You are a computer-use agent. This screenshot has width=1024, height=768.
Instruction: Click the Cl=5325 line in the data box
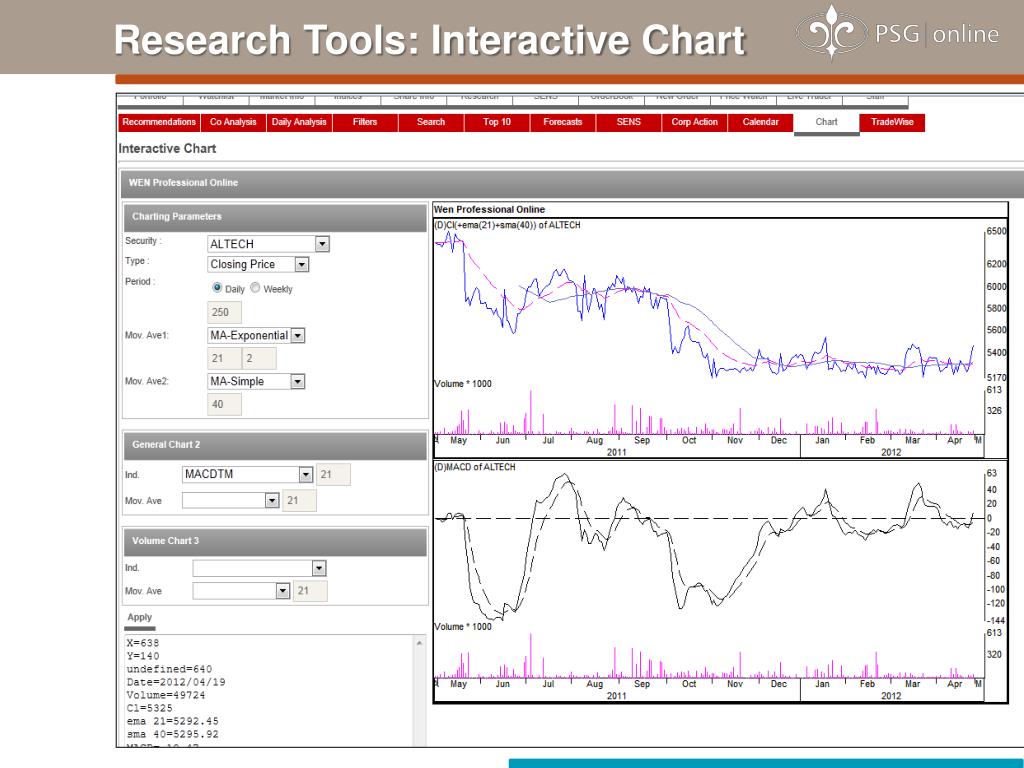coord(150,709)
